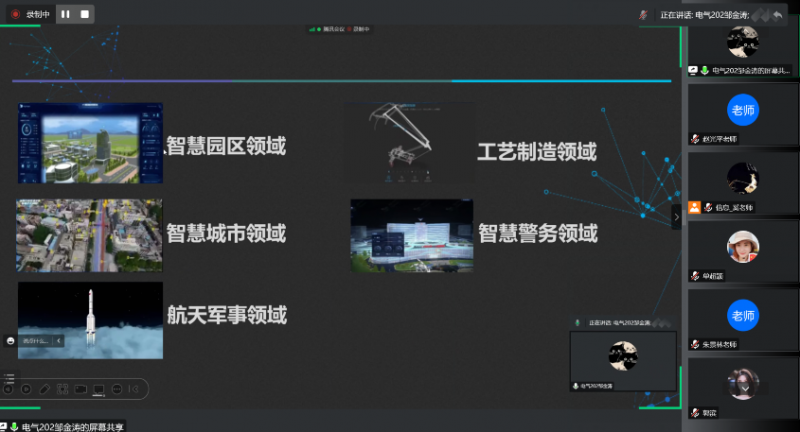Select the pen annotation tool

pos(44,389)
